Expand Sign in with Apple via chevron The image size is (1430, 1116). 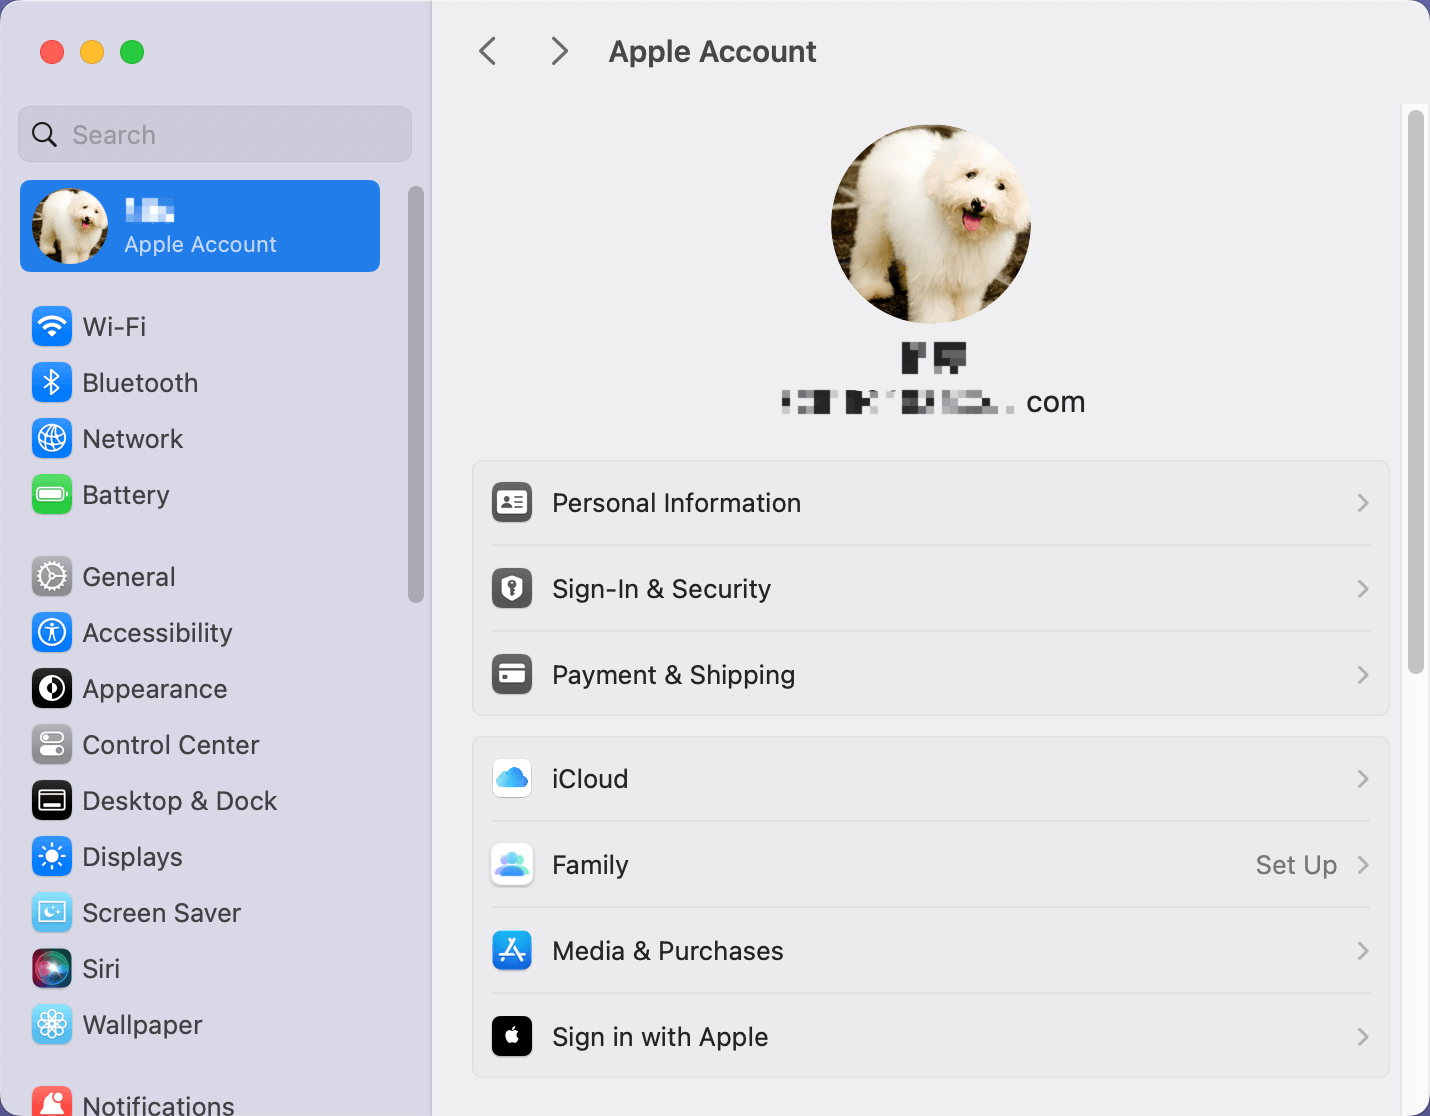click(x=1362, y=1037)
